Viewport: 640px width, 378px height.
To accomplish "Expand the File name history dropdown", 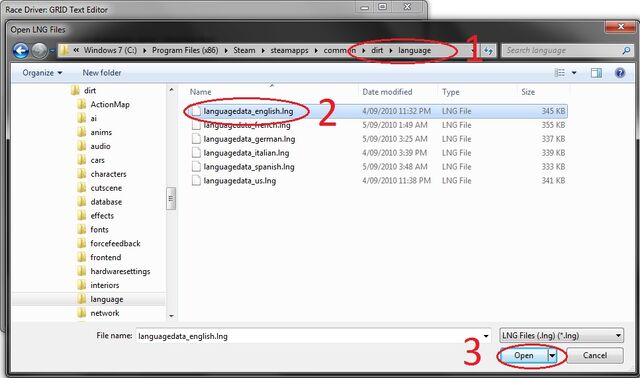I will point(486,336).
